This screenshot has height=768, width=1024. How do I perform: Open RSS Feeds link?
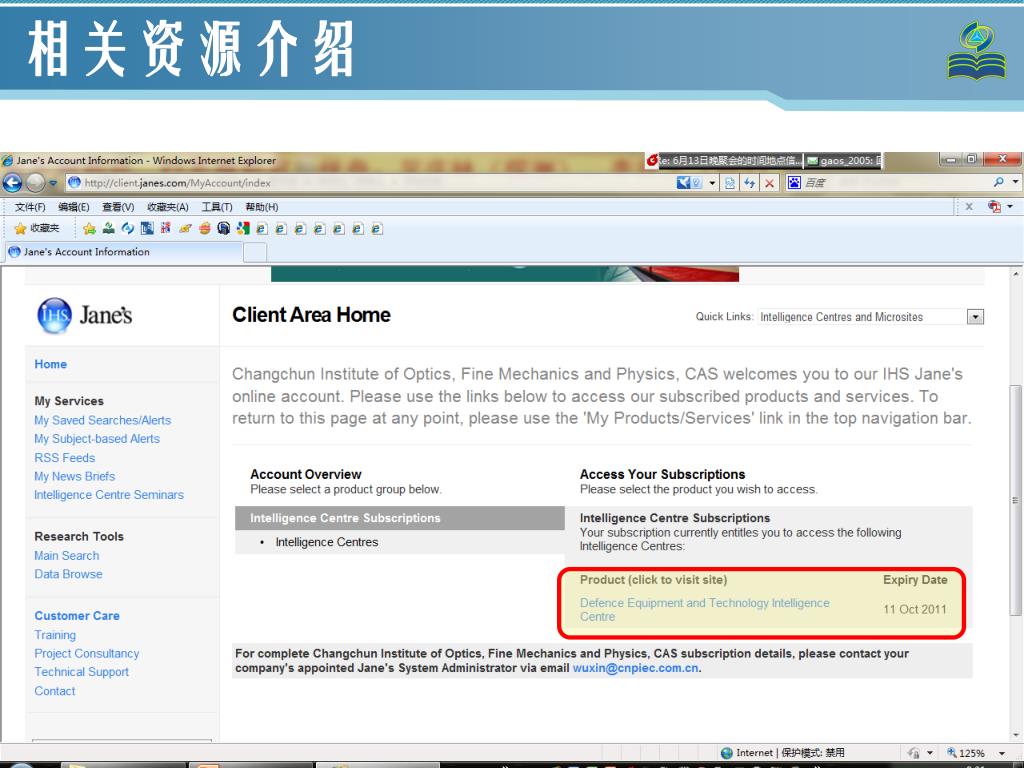pyautogui.click(x=65, y=458)
